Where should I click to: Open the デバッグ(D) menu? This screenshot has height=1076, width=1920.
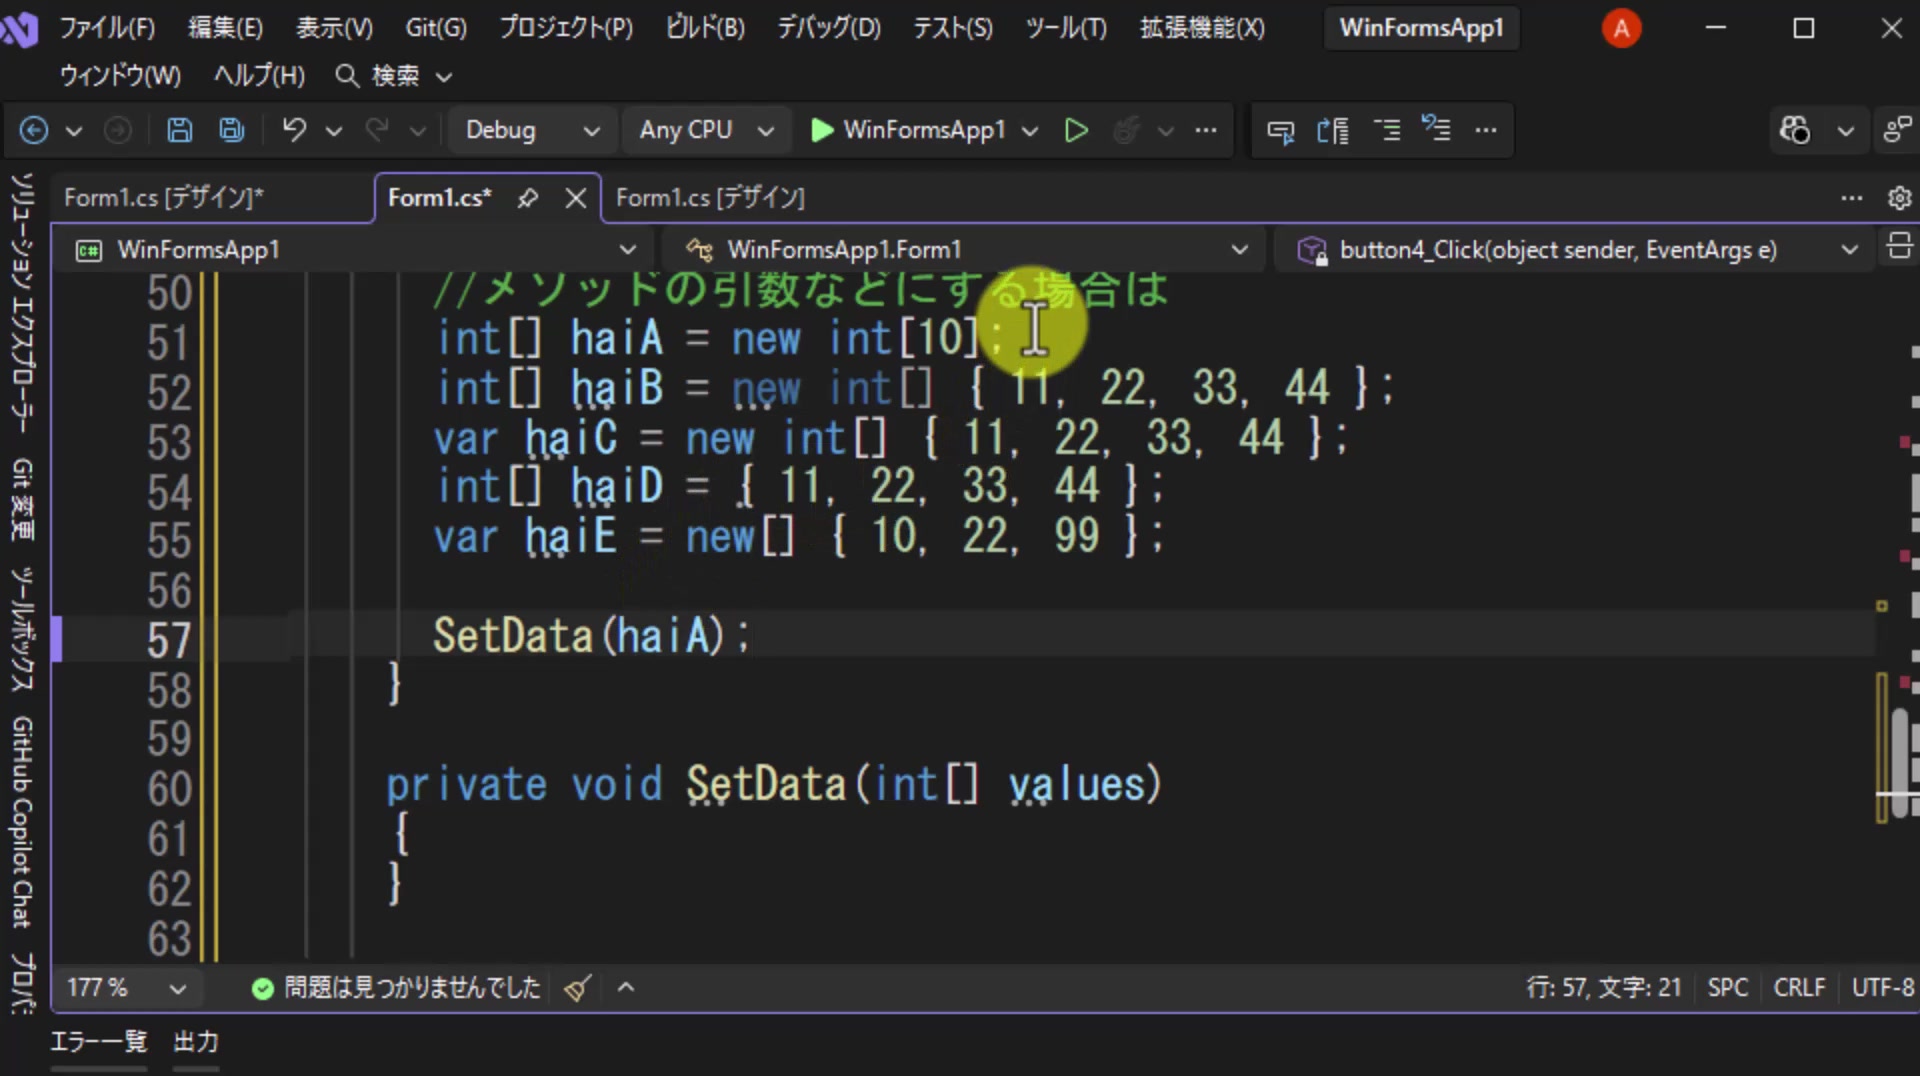pyautogui.click(x=829, y=28)
